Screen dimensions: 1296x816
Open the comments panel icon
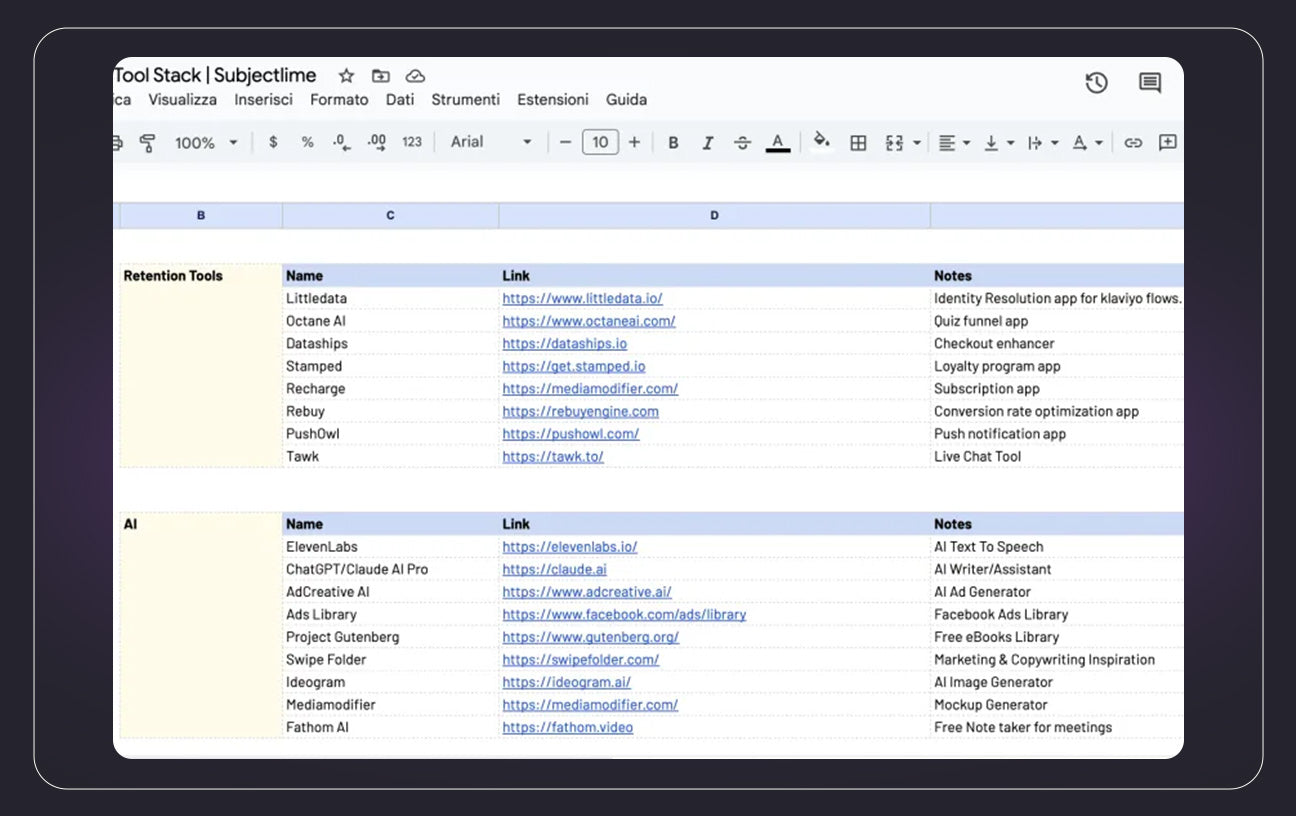tap(1150, 83)
